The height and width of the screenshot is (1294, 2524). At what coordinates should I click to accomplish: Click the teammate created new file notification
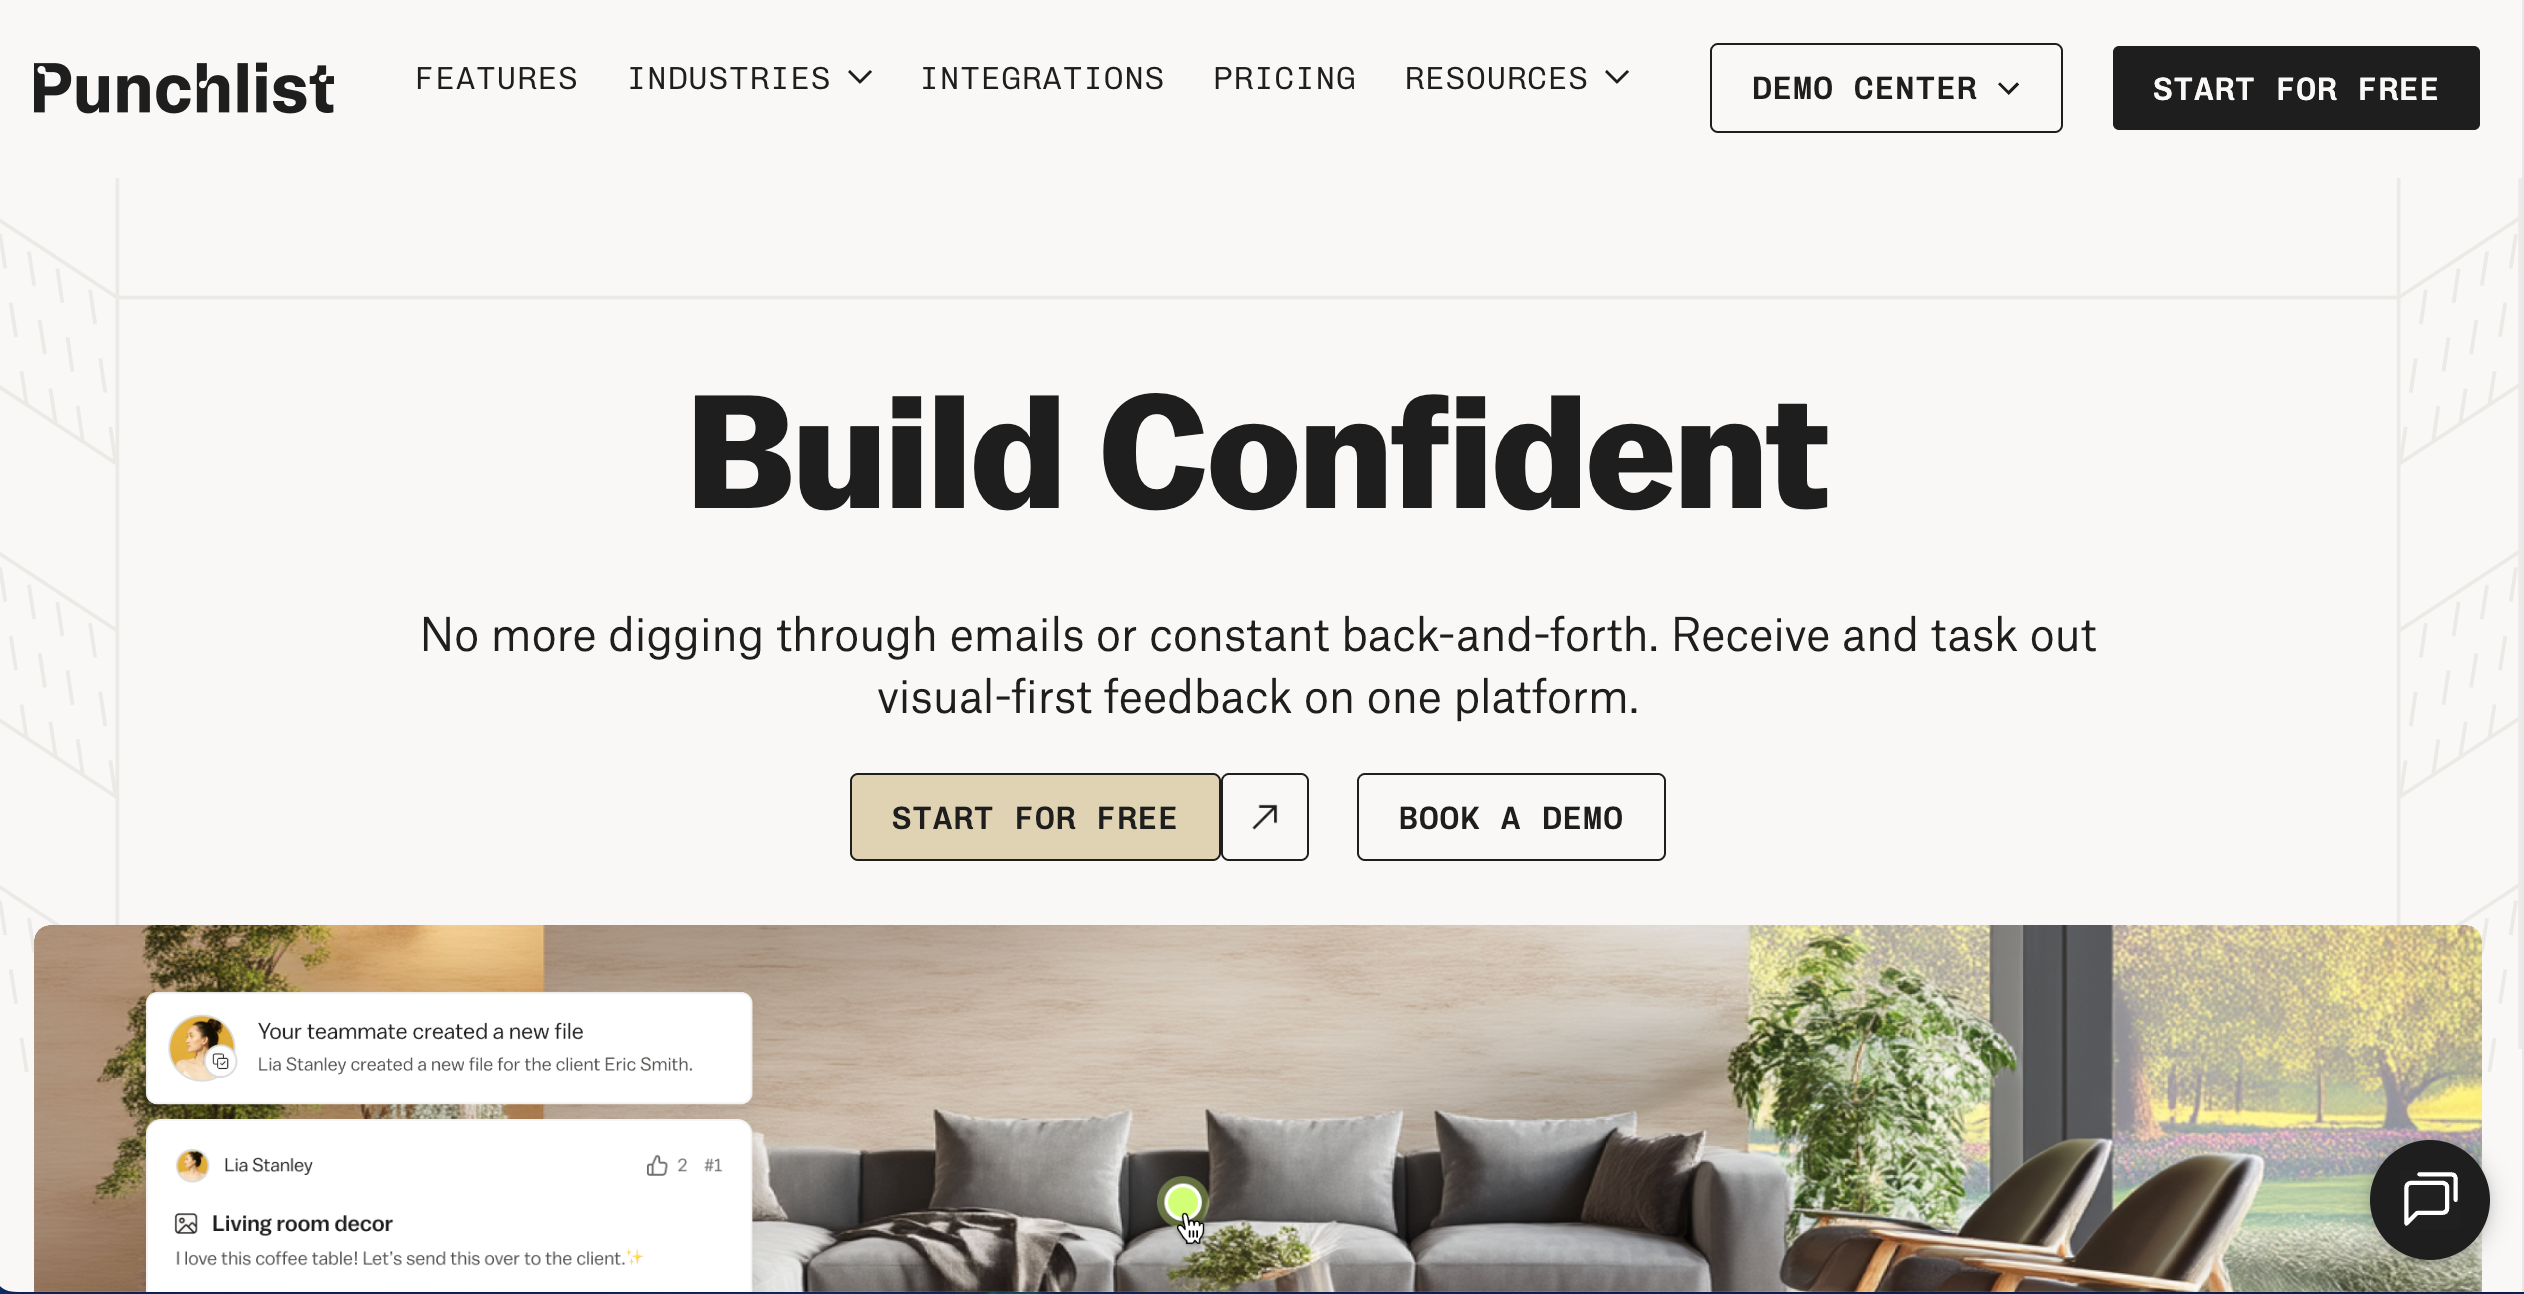(x=449, y=1048)
